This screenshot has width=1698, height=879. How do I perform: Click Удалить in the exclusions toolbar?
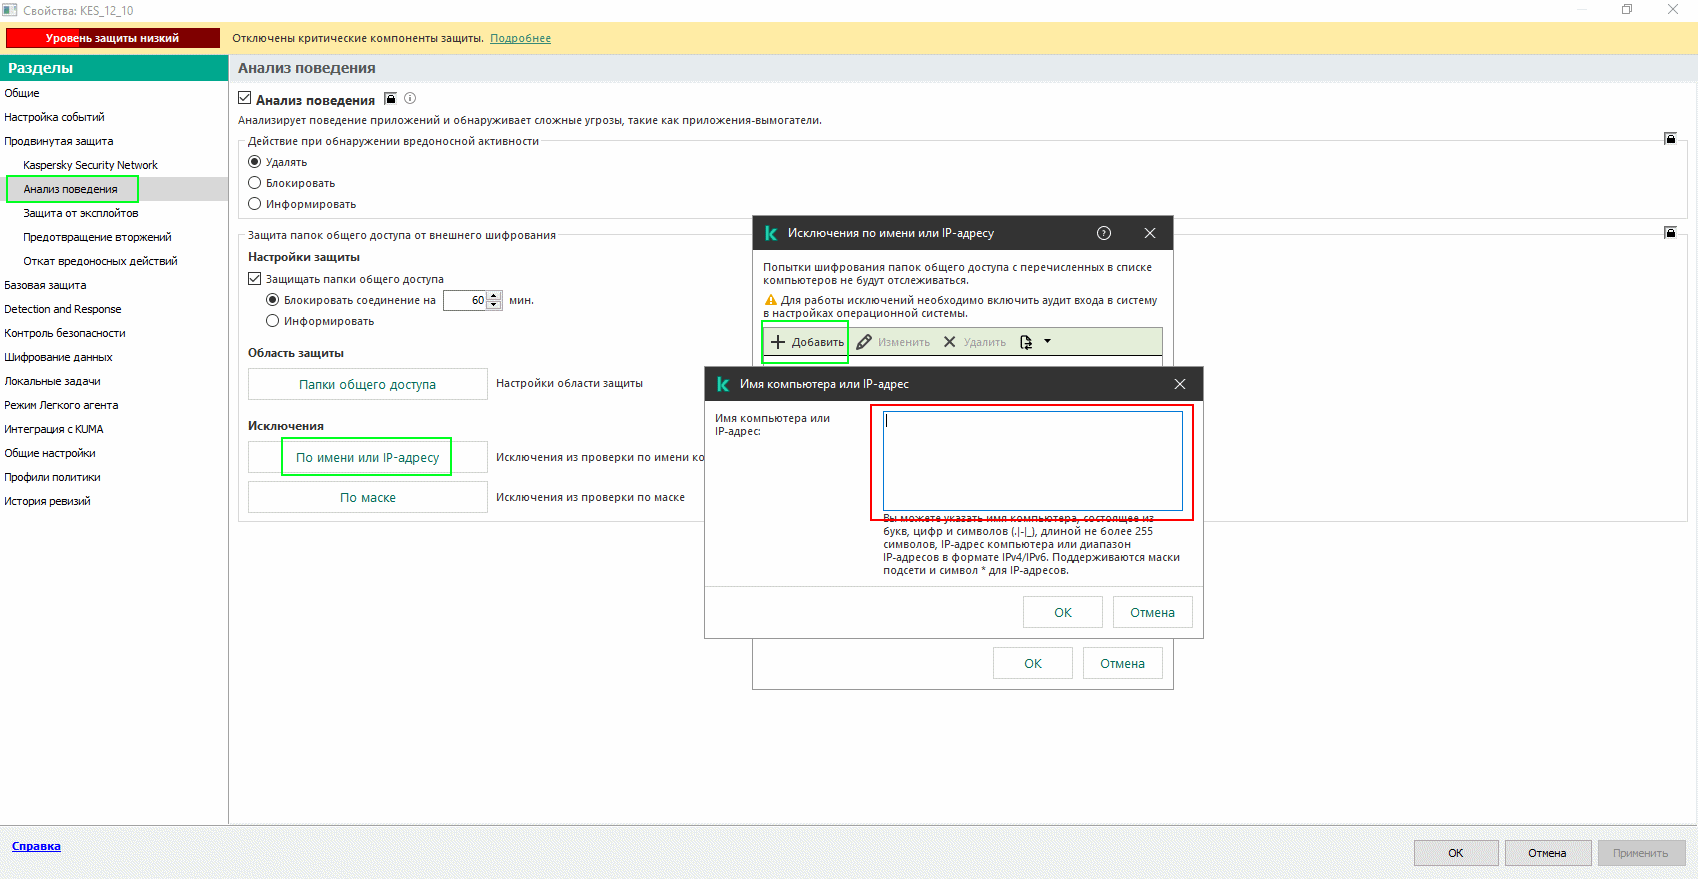tap(975, 342)
